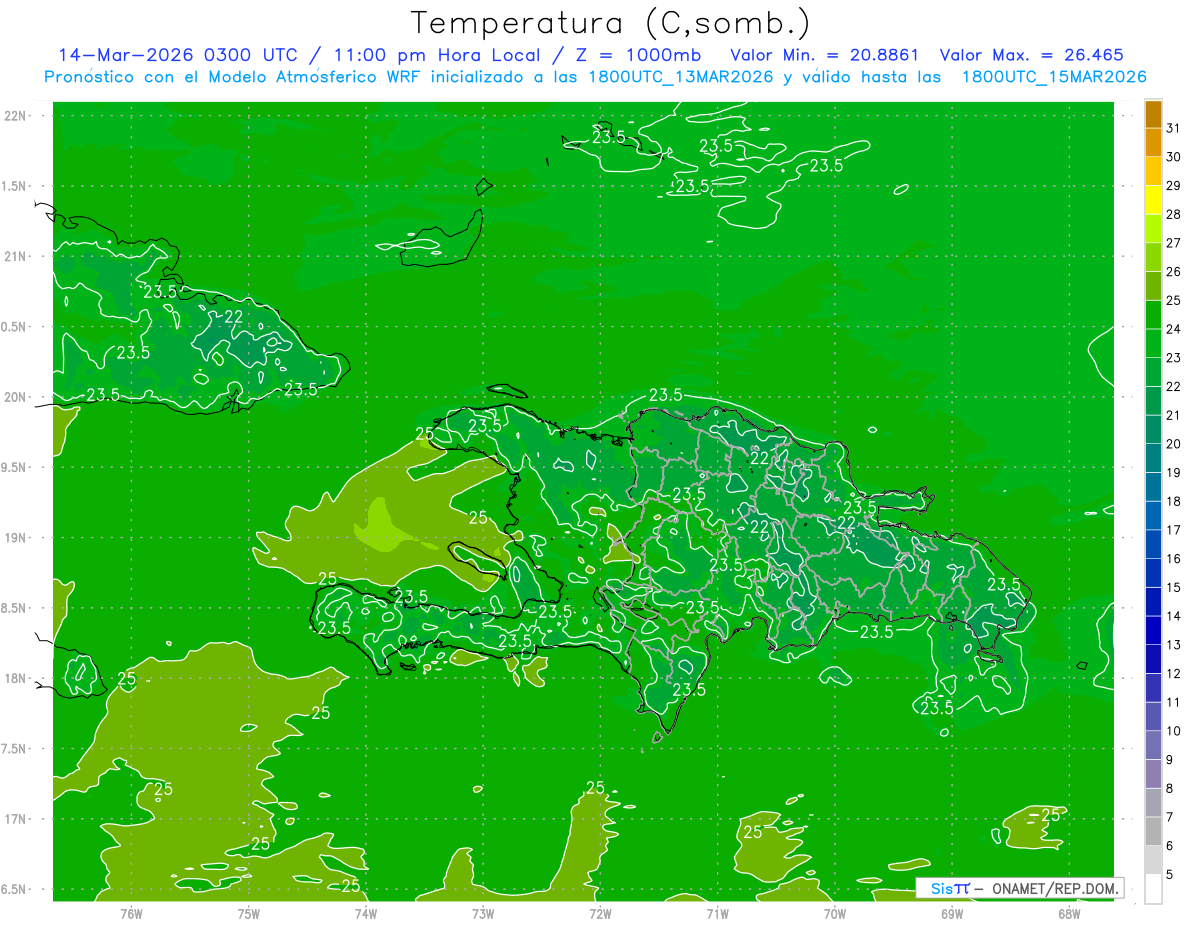Click the '68W' longitude axis label
The height and width of the screenshot is (927, 1200).
tap(1068, 913)
